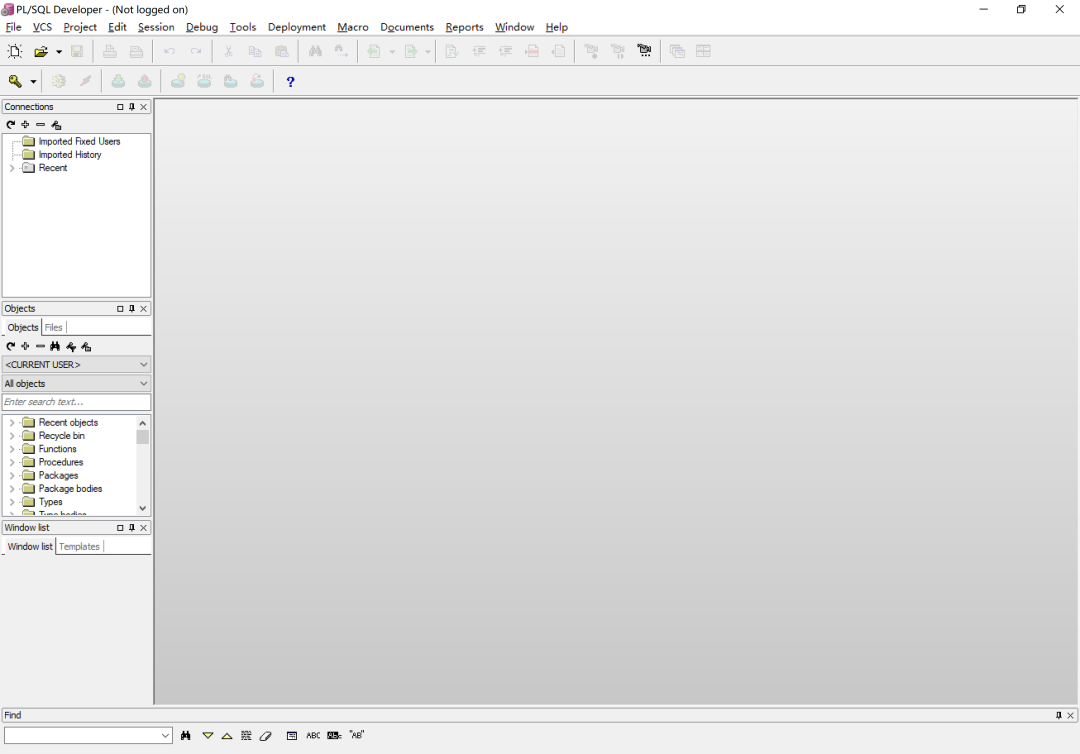Open the Deployment menu
Viewport: 1080px width, 754px height.
(x=297, y=27)
